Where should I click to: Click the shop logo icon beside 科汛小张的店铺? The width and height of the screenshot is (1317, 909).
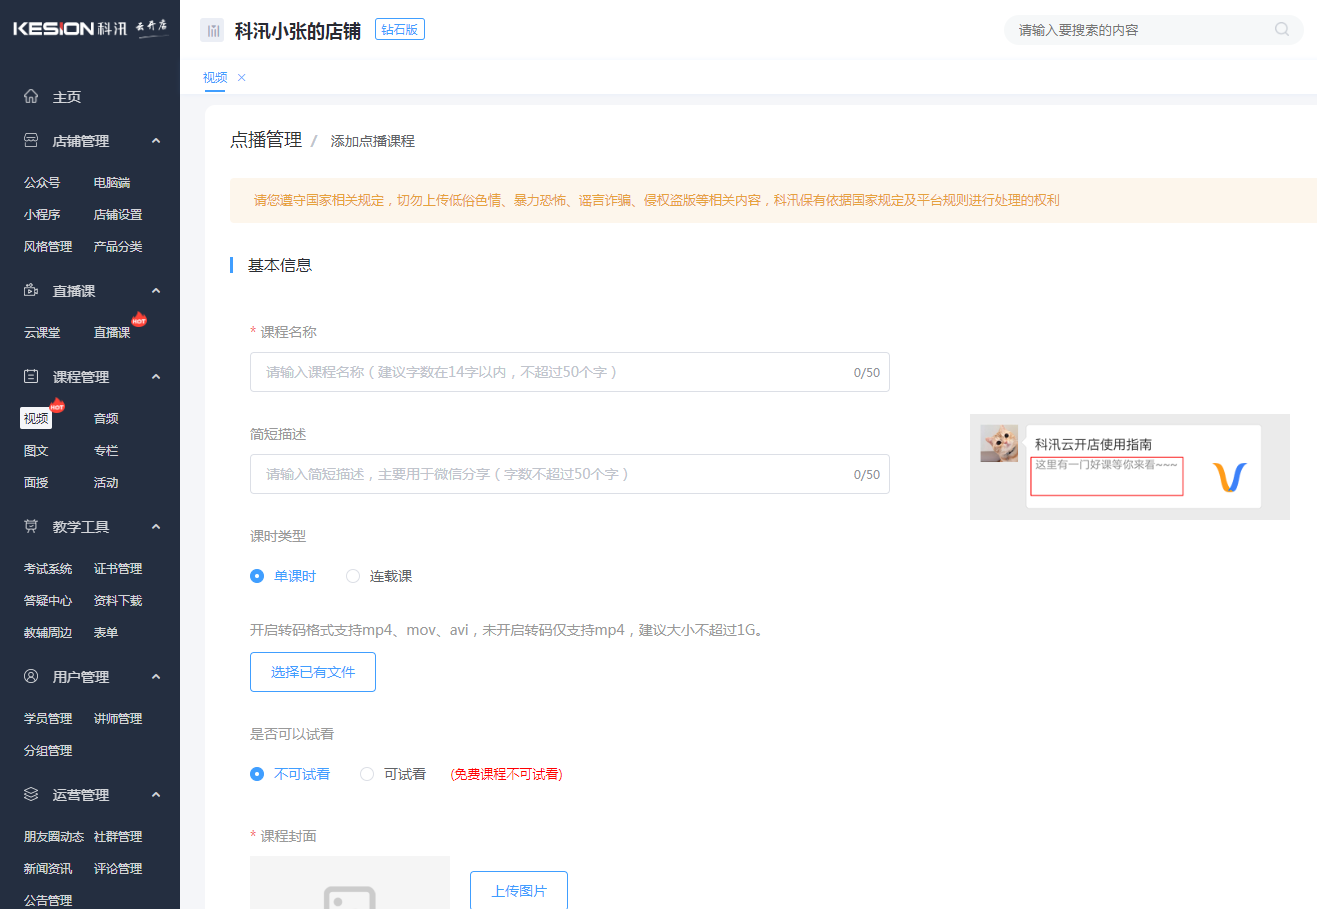(212, 30)
